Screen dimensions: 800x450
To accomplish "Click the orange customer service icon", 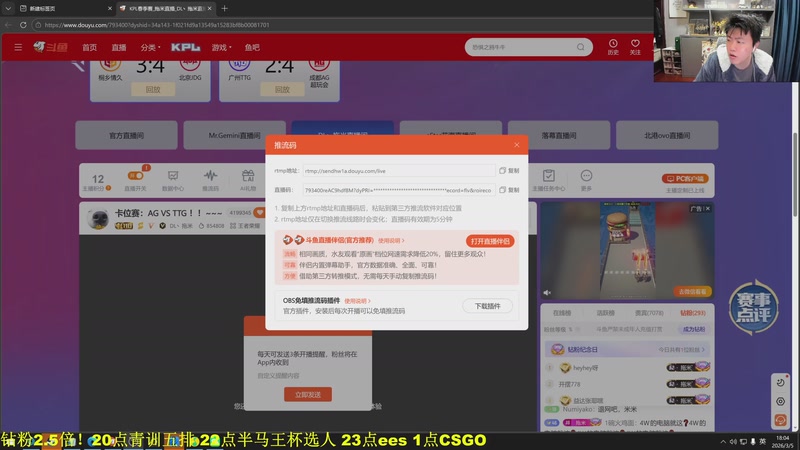I will click(780, 420).
